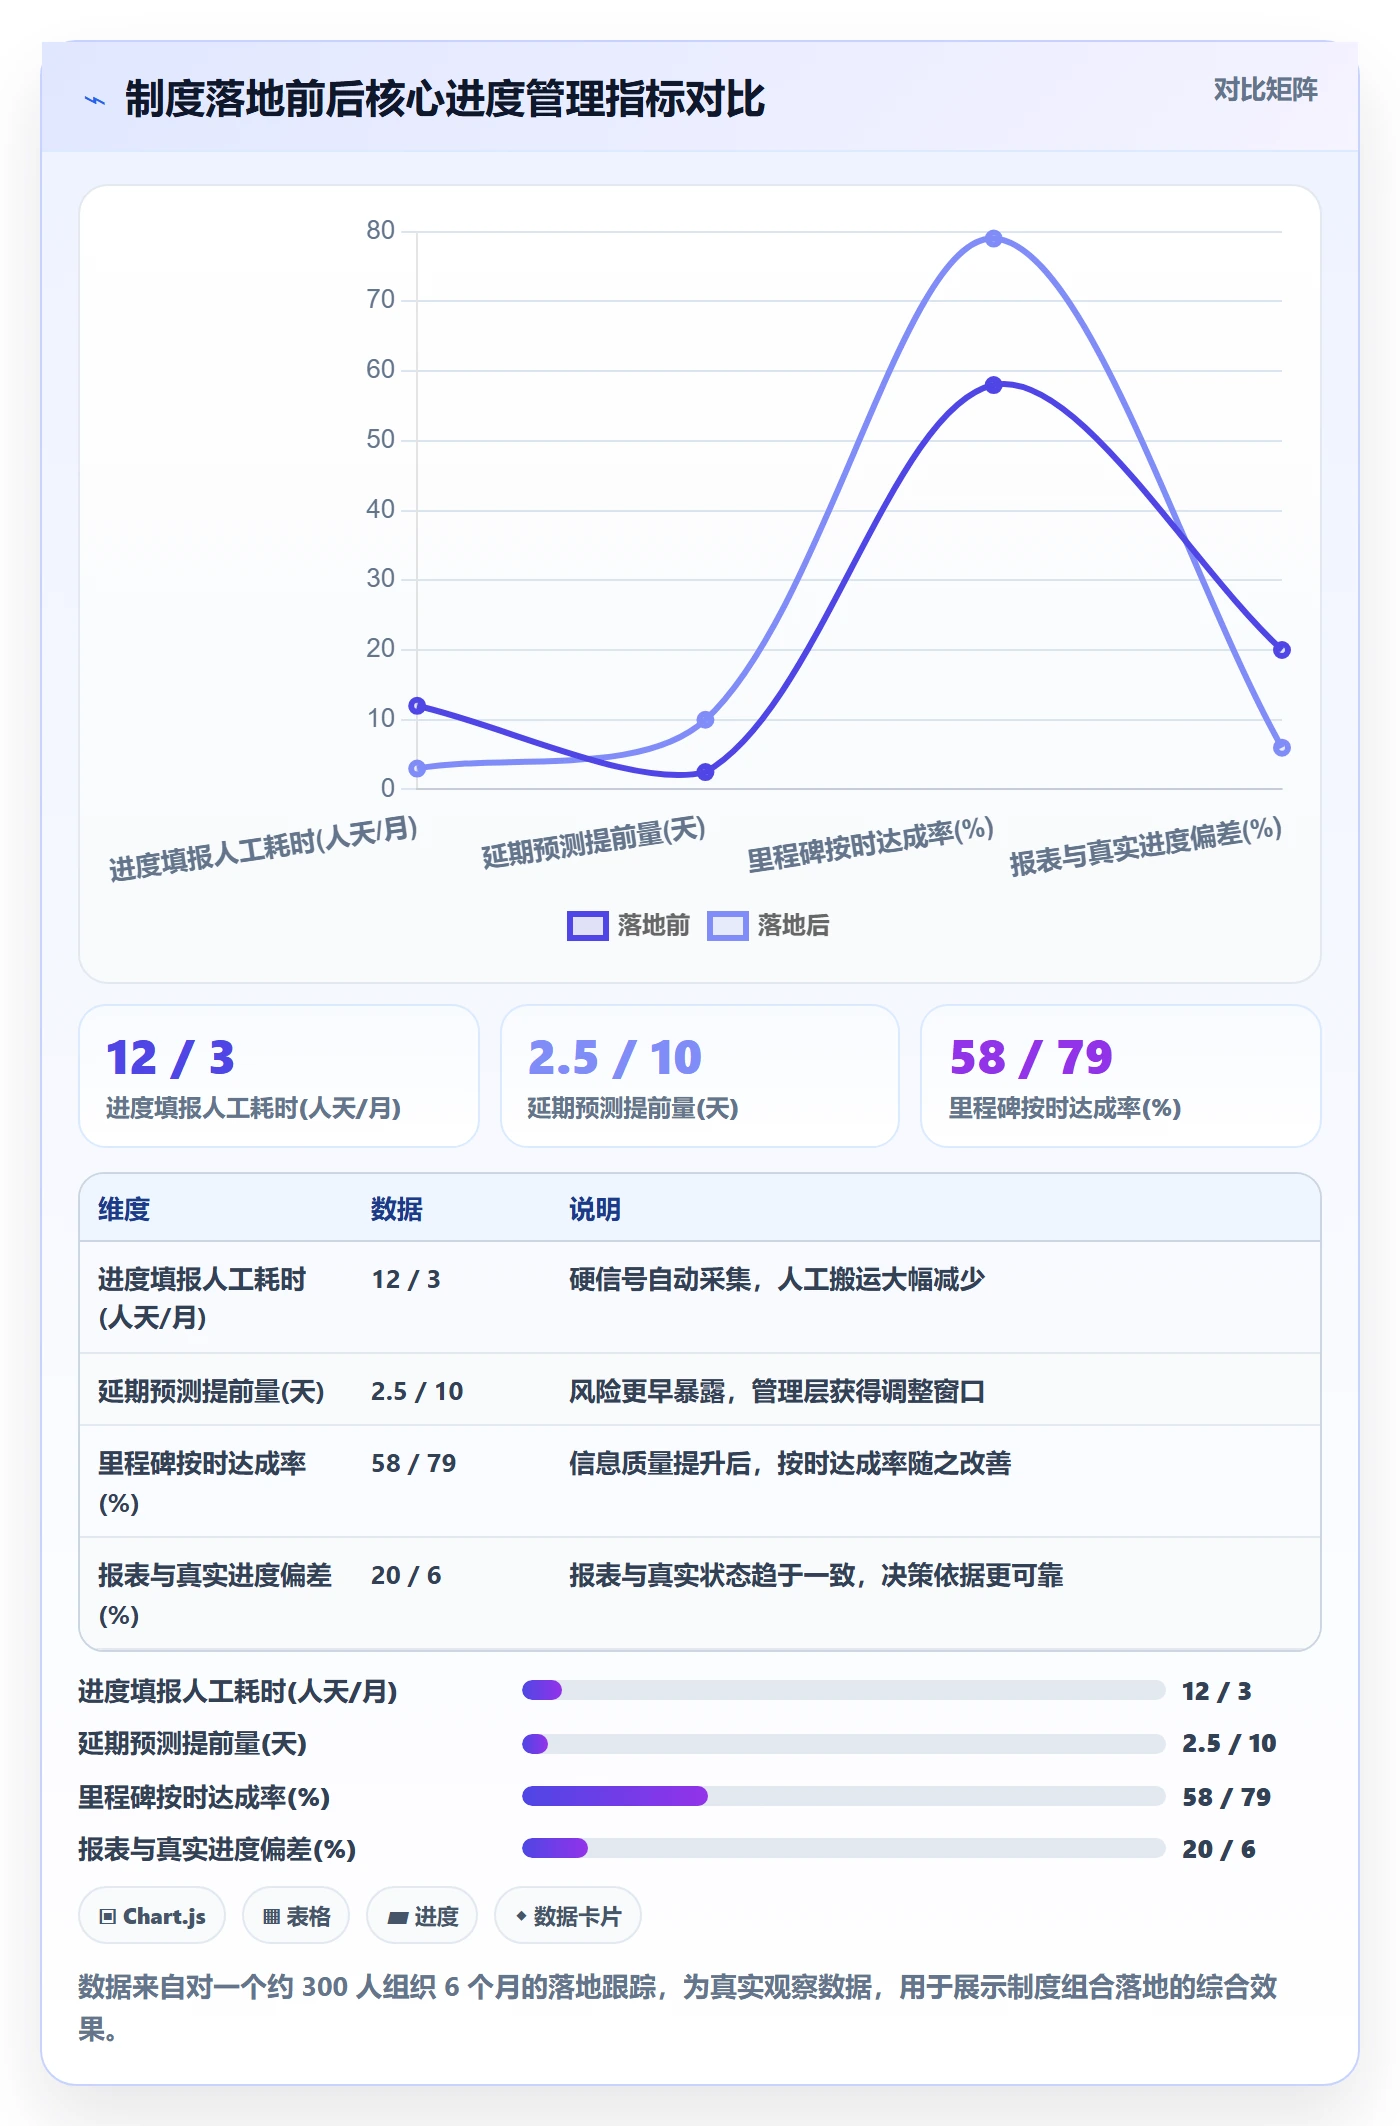The image size is (1400, 2126).
Task: Toggle the 落地前 legend swatch
Action: 587,926
